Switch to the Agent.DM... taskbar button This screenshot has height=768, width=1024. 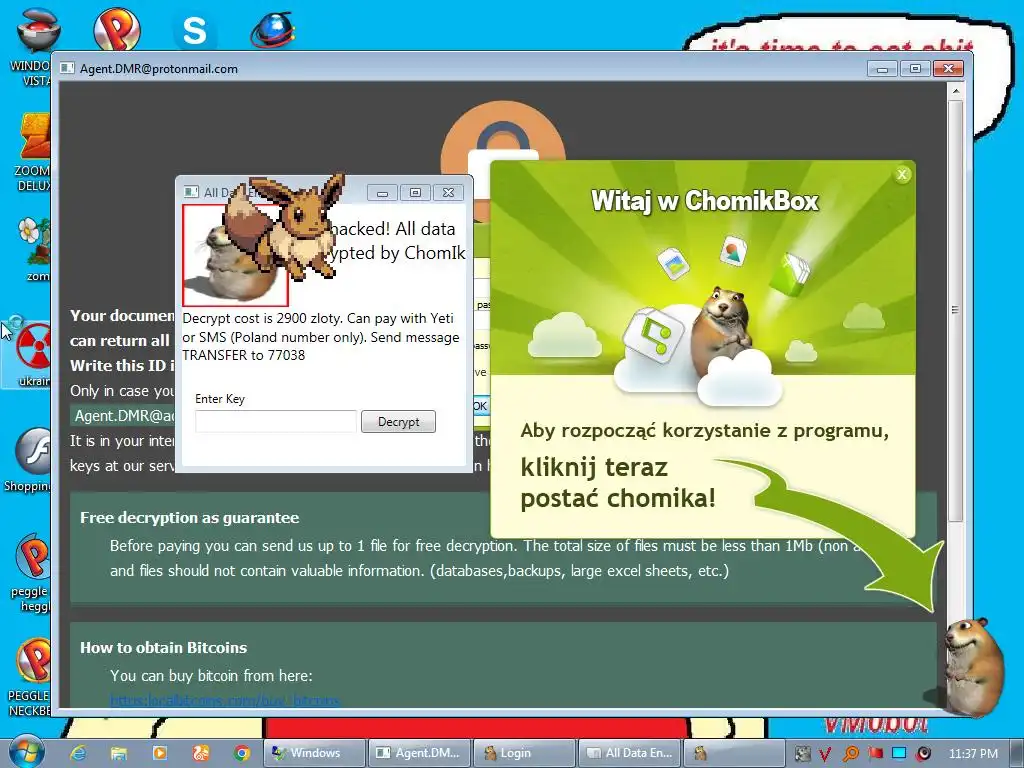[418, 753]
